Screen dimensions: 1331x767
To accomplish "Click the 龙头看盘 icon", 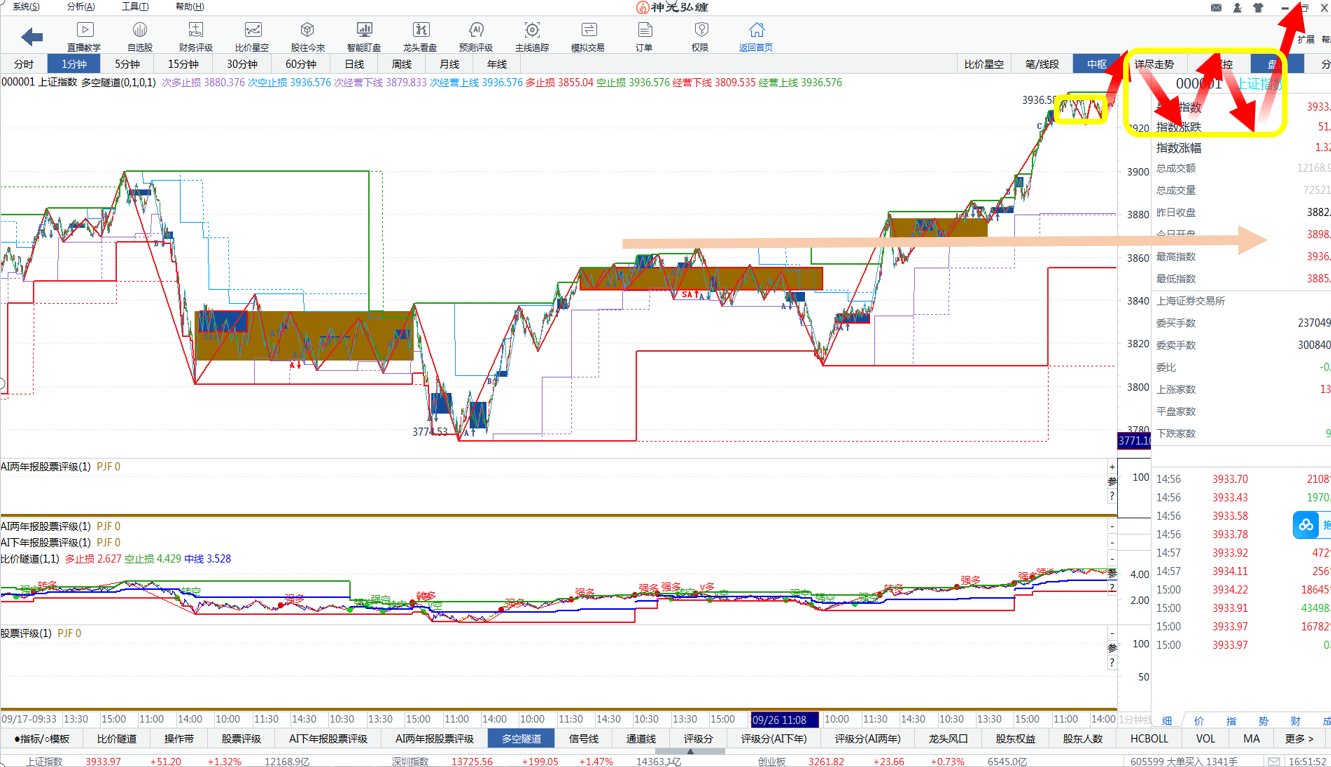I will pyautogui.click(x=420, y=36).
